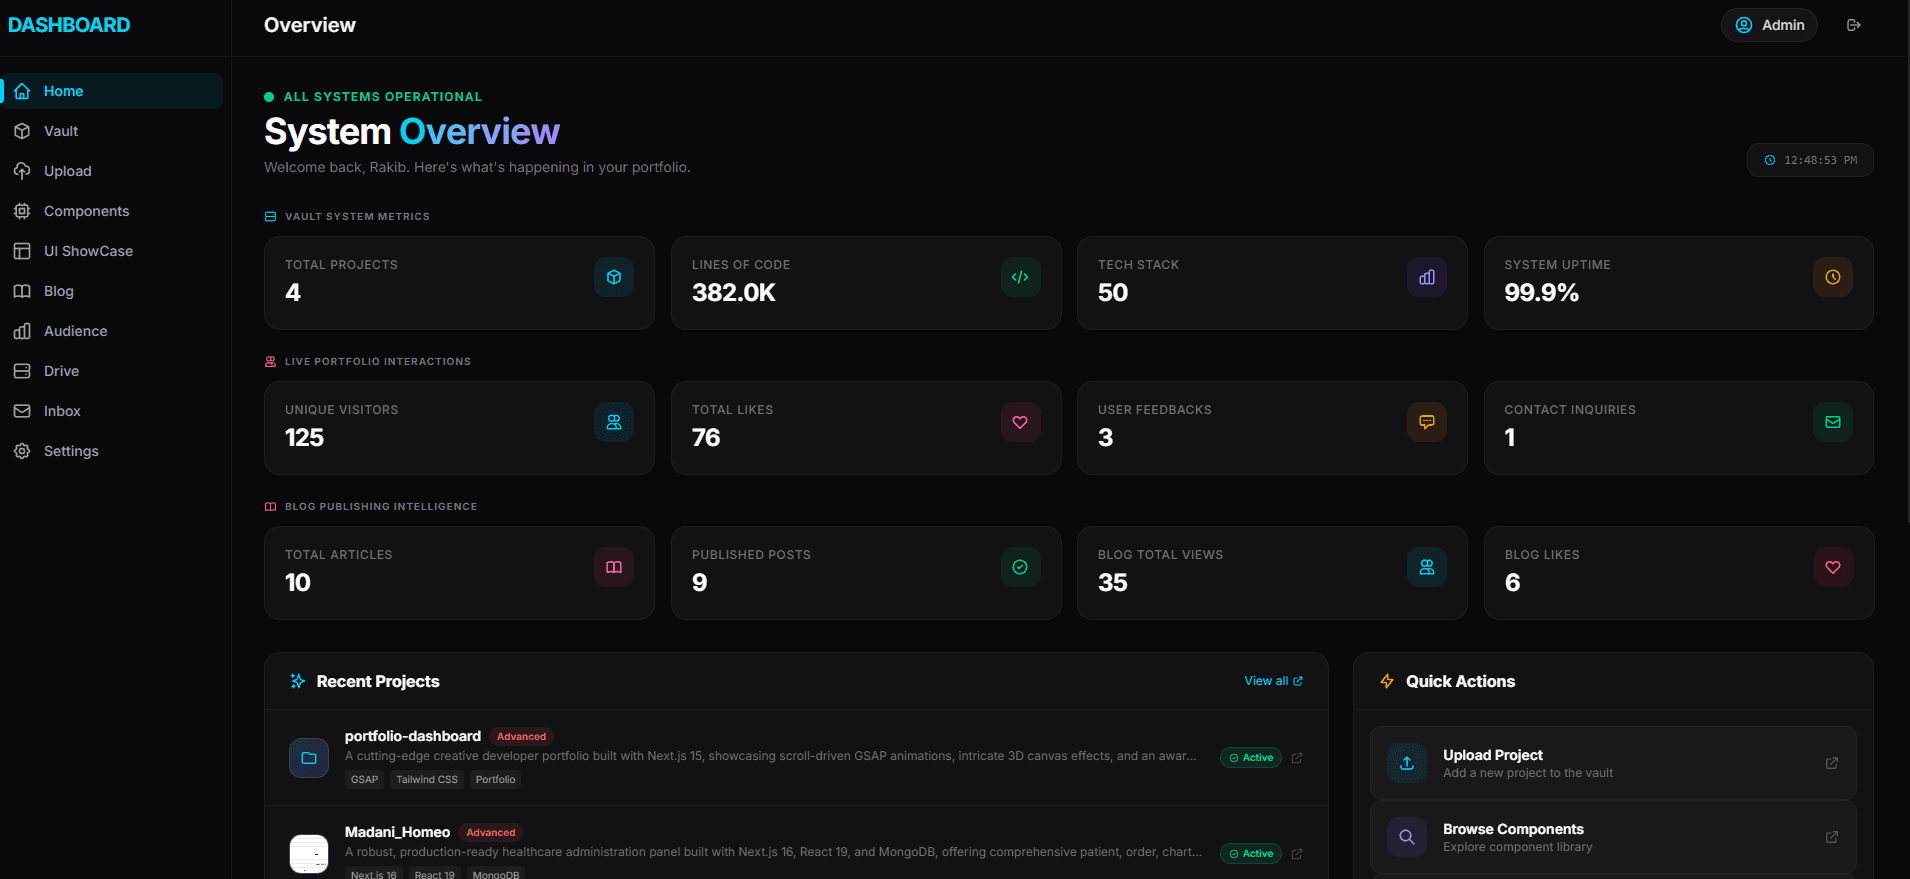Click the logout icon beside Admin

(1853, 25)
